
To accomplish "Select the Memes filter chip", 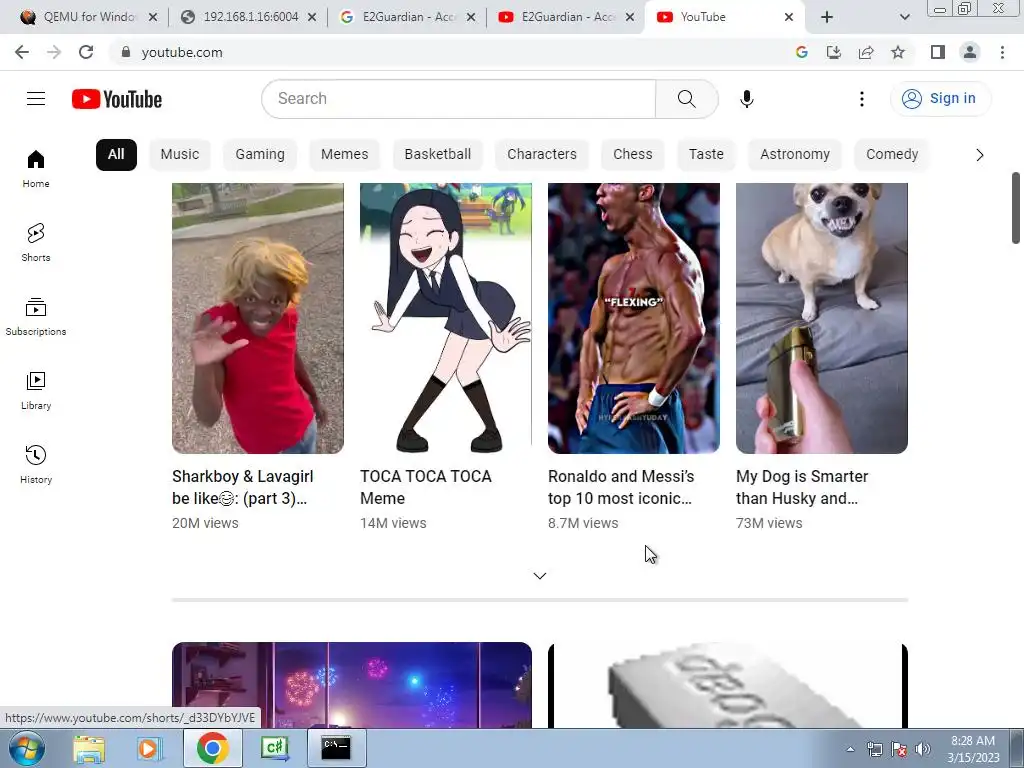I will pyautogui.click(x=344, y=155).
